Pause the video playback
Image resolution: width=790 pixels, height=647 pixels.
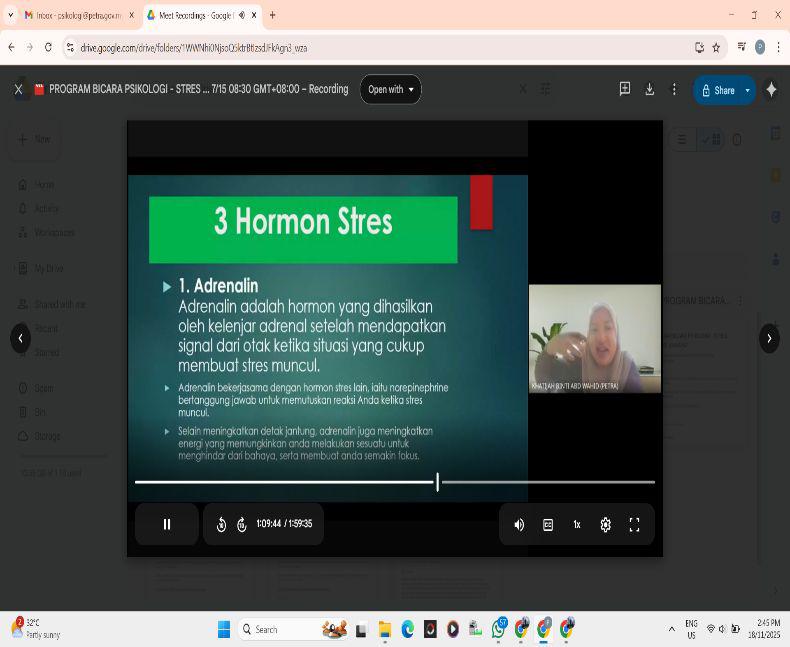[x=167, y=524]
